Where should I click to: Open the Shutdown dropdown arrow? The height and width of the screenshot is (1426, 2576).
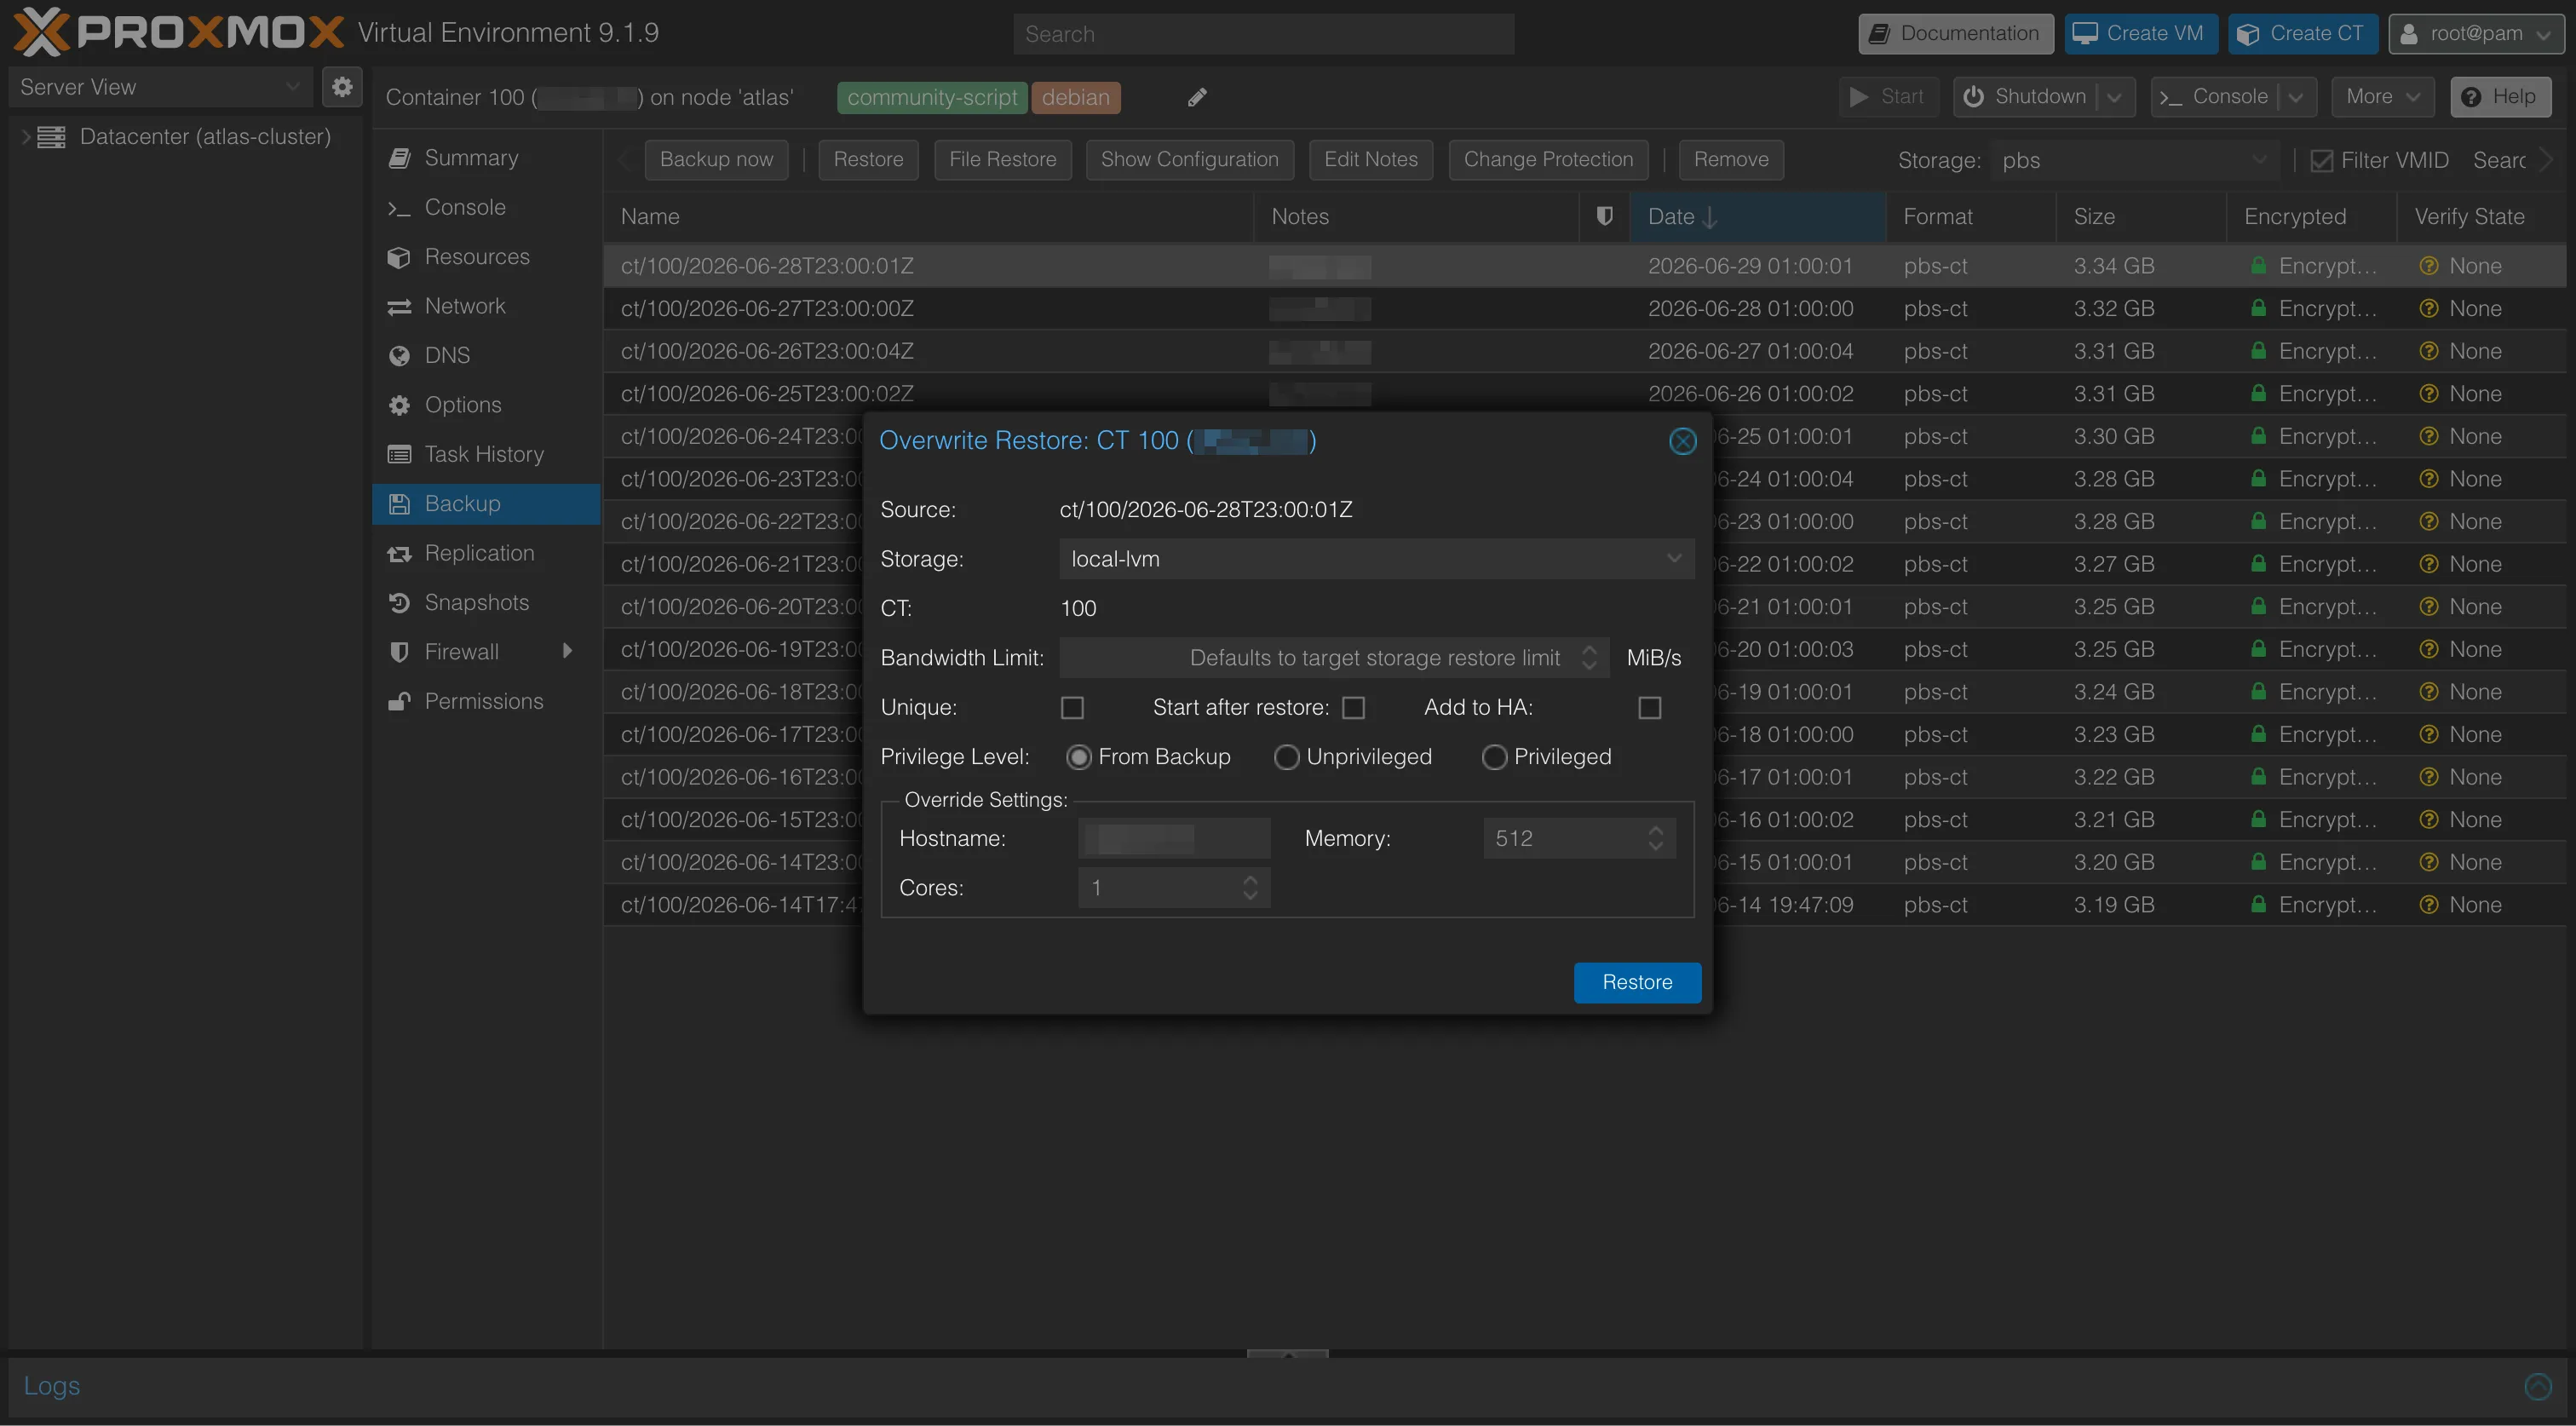click(x=2114, y=97)
